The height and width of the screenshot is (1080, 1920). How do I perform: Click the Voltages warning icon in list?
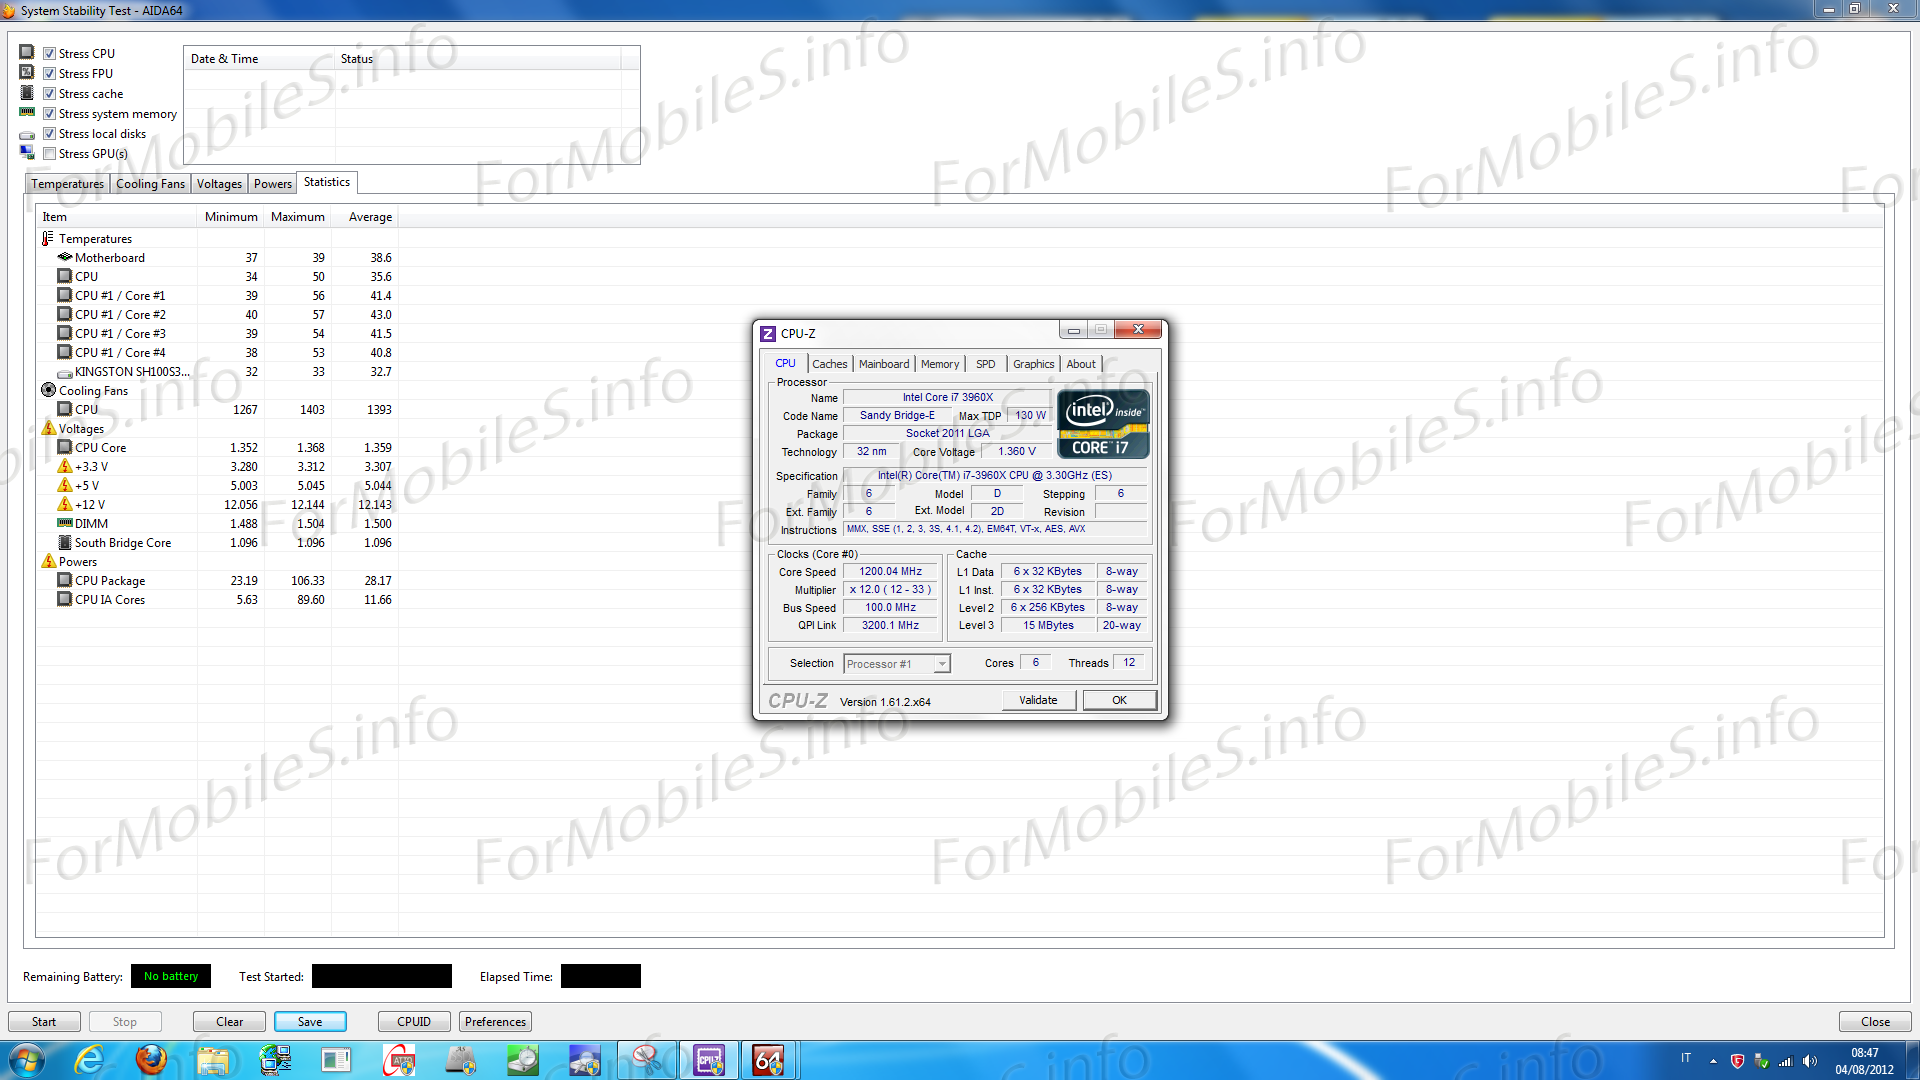(48, 429)
